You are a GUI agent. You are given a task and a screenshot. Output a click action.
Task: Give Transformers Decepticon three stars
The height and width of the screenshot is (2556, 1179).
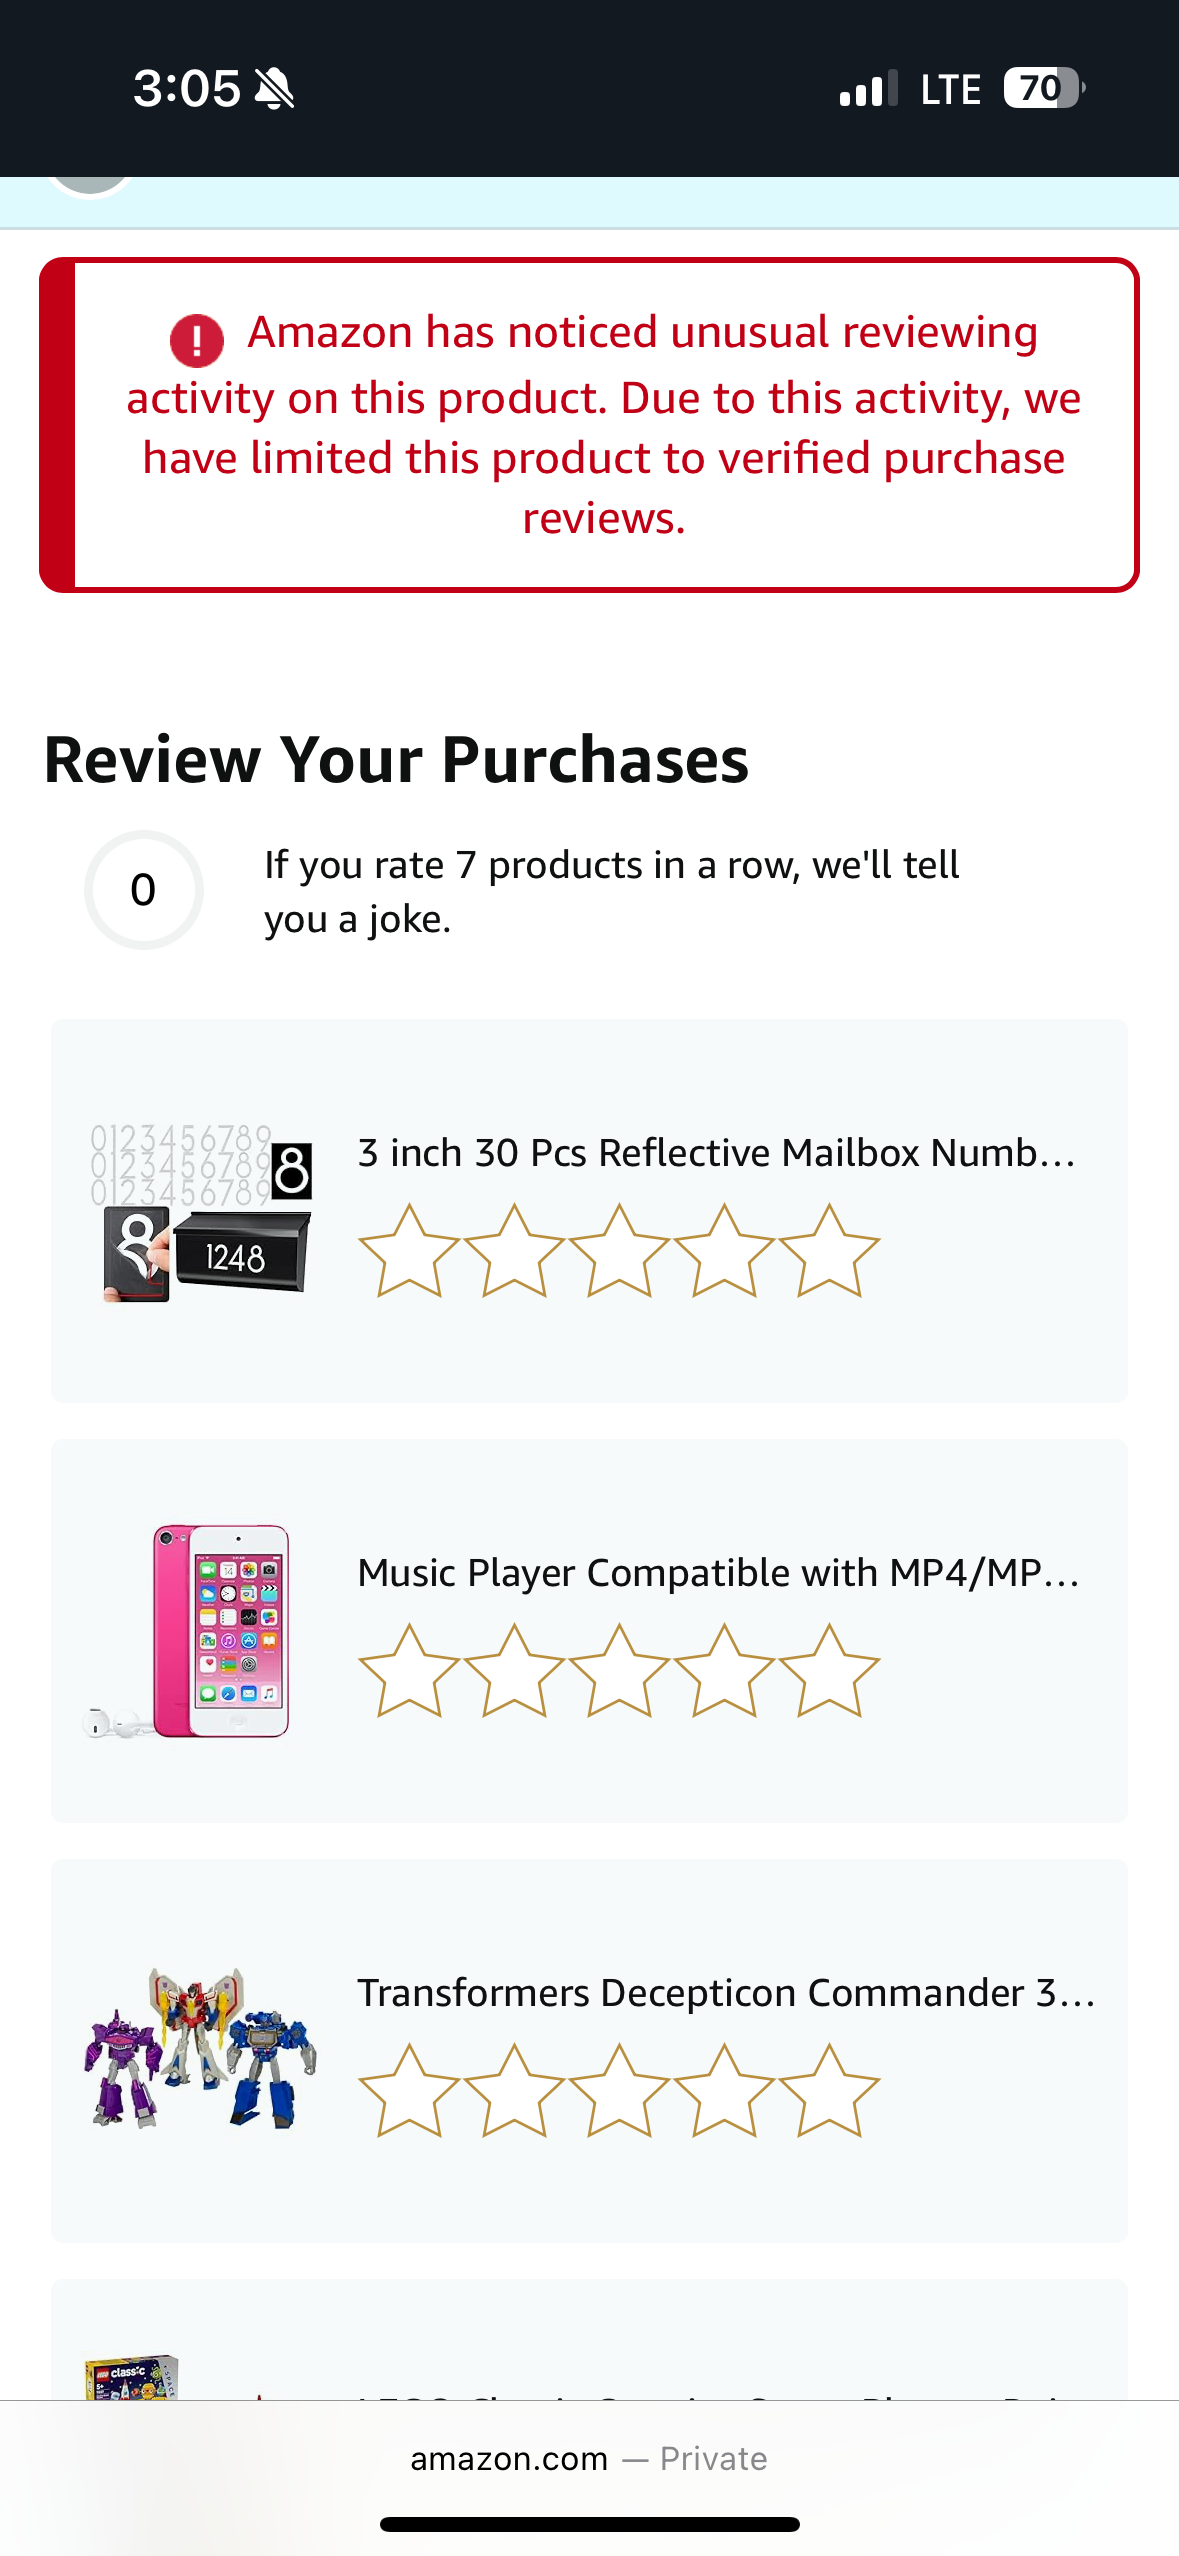point(619,2091)
